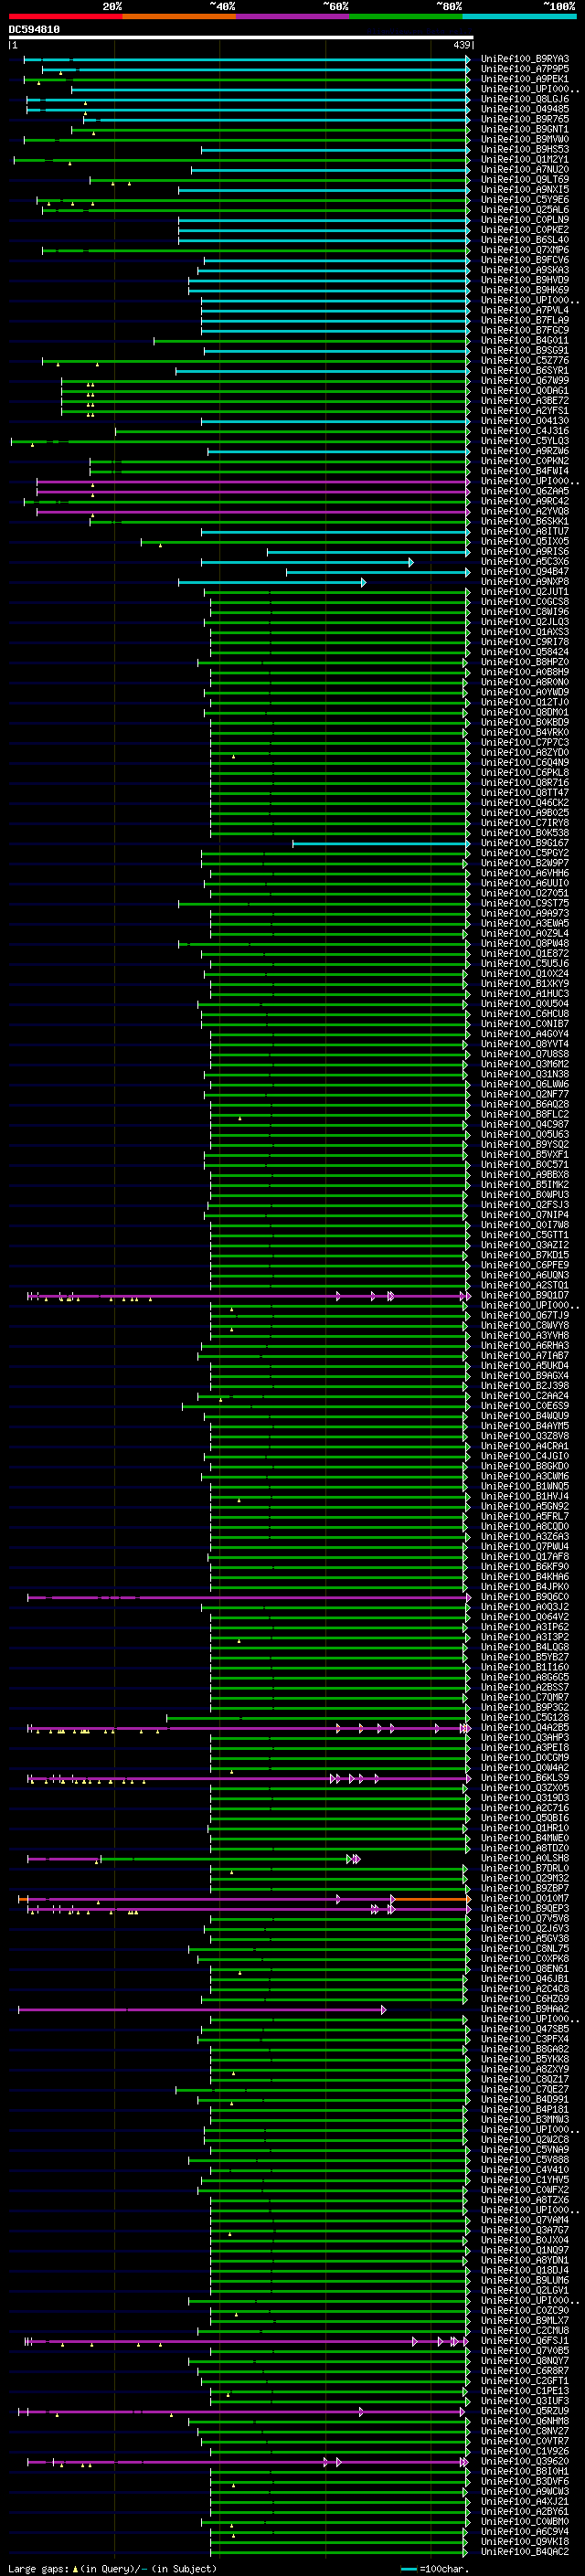This screenshot has height=2576, width=585.
Task: Select hit label UniRef100_C7QE27
Action: 525,2090
